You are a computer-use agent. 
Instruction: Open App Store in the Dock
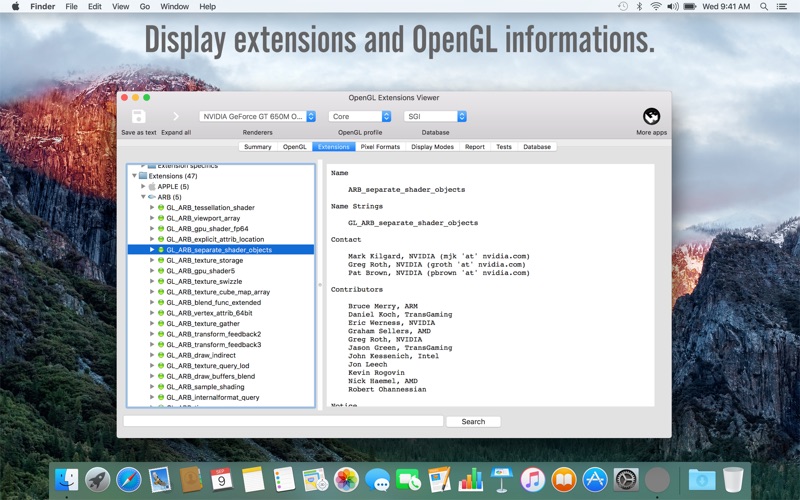coord(595,480)
